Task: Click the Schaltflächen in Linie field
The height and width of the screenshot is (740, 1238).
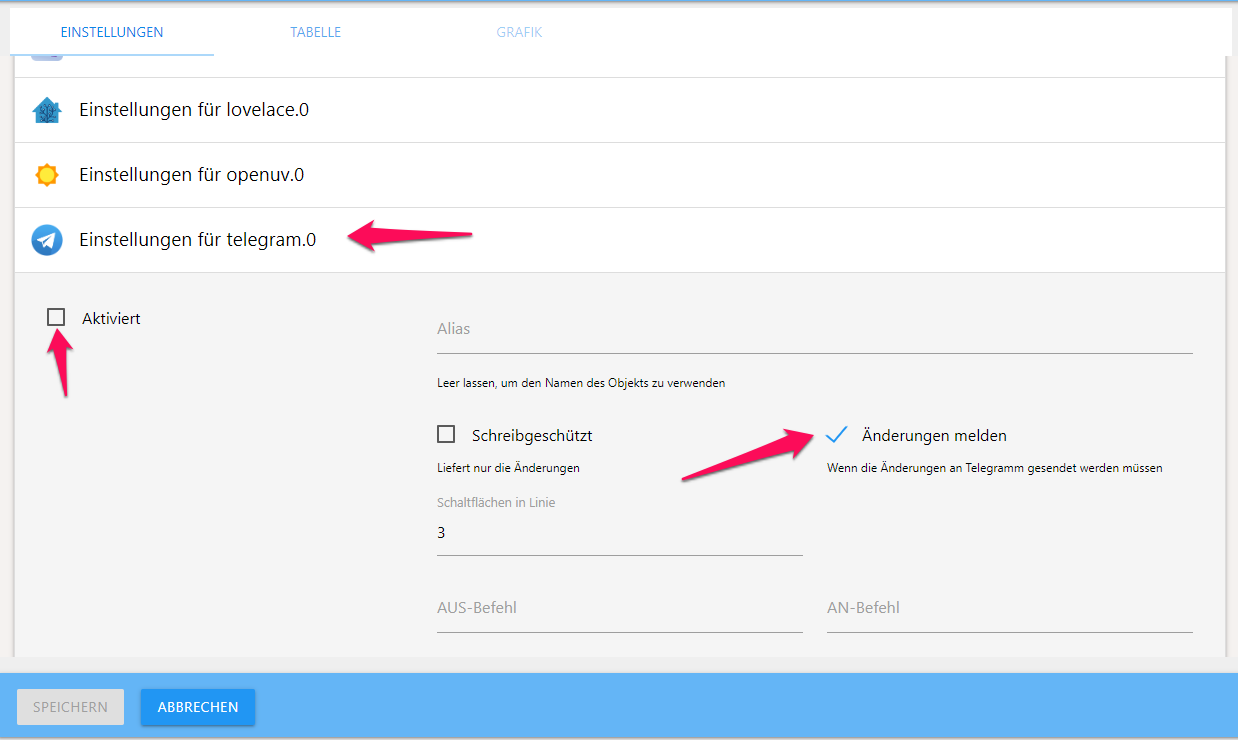Action: [620, 533]
